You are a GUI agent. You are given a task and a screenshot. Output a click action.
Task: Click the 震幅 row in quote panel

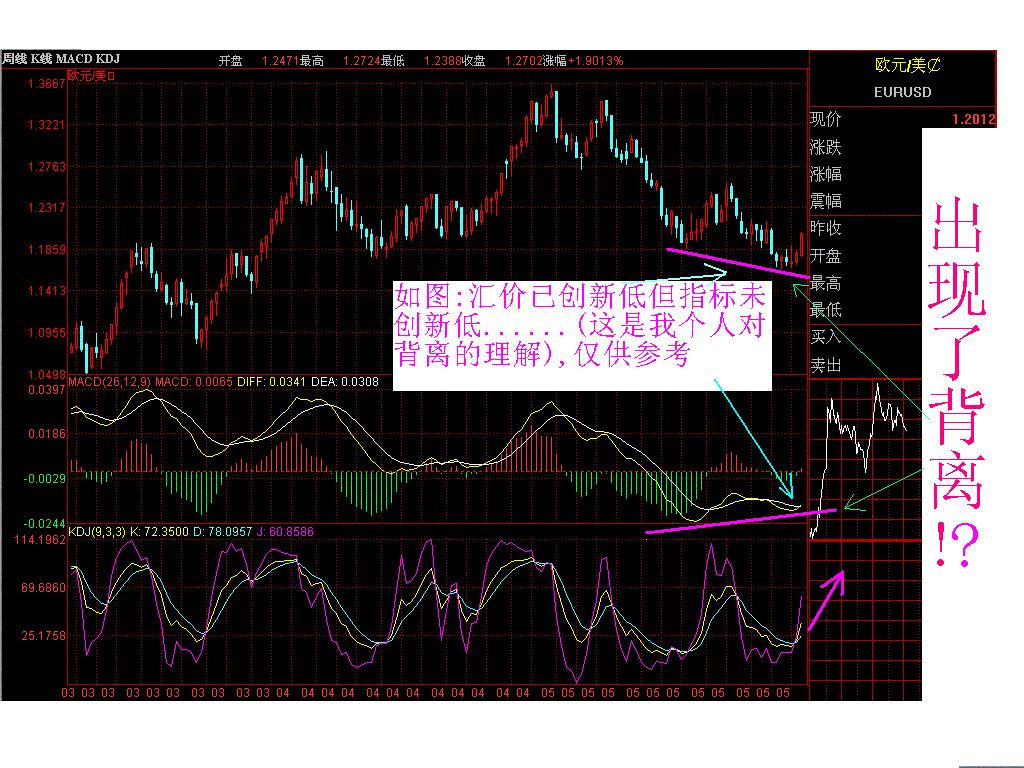coord(825,201)
